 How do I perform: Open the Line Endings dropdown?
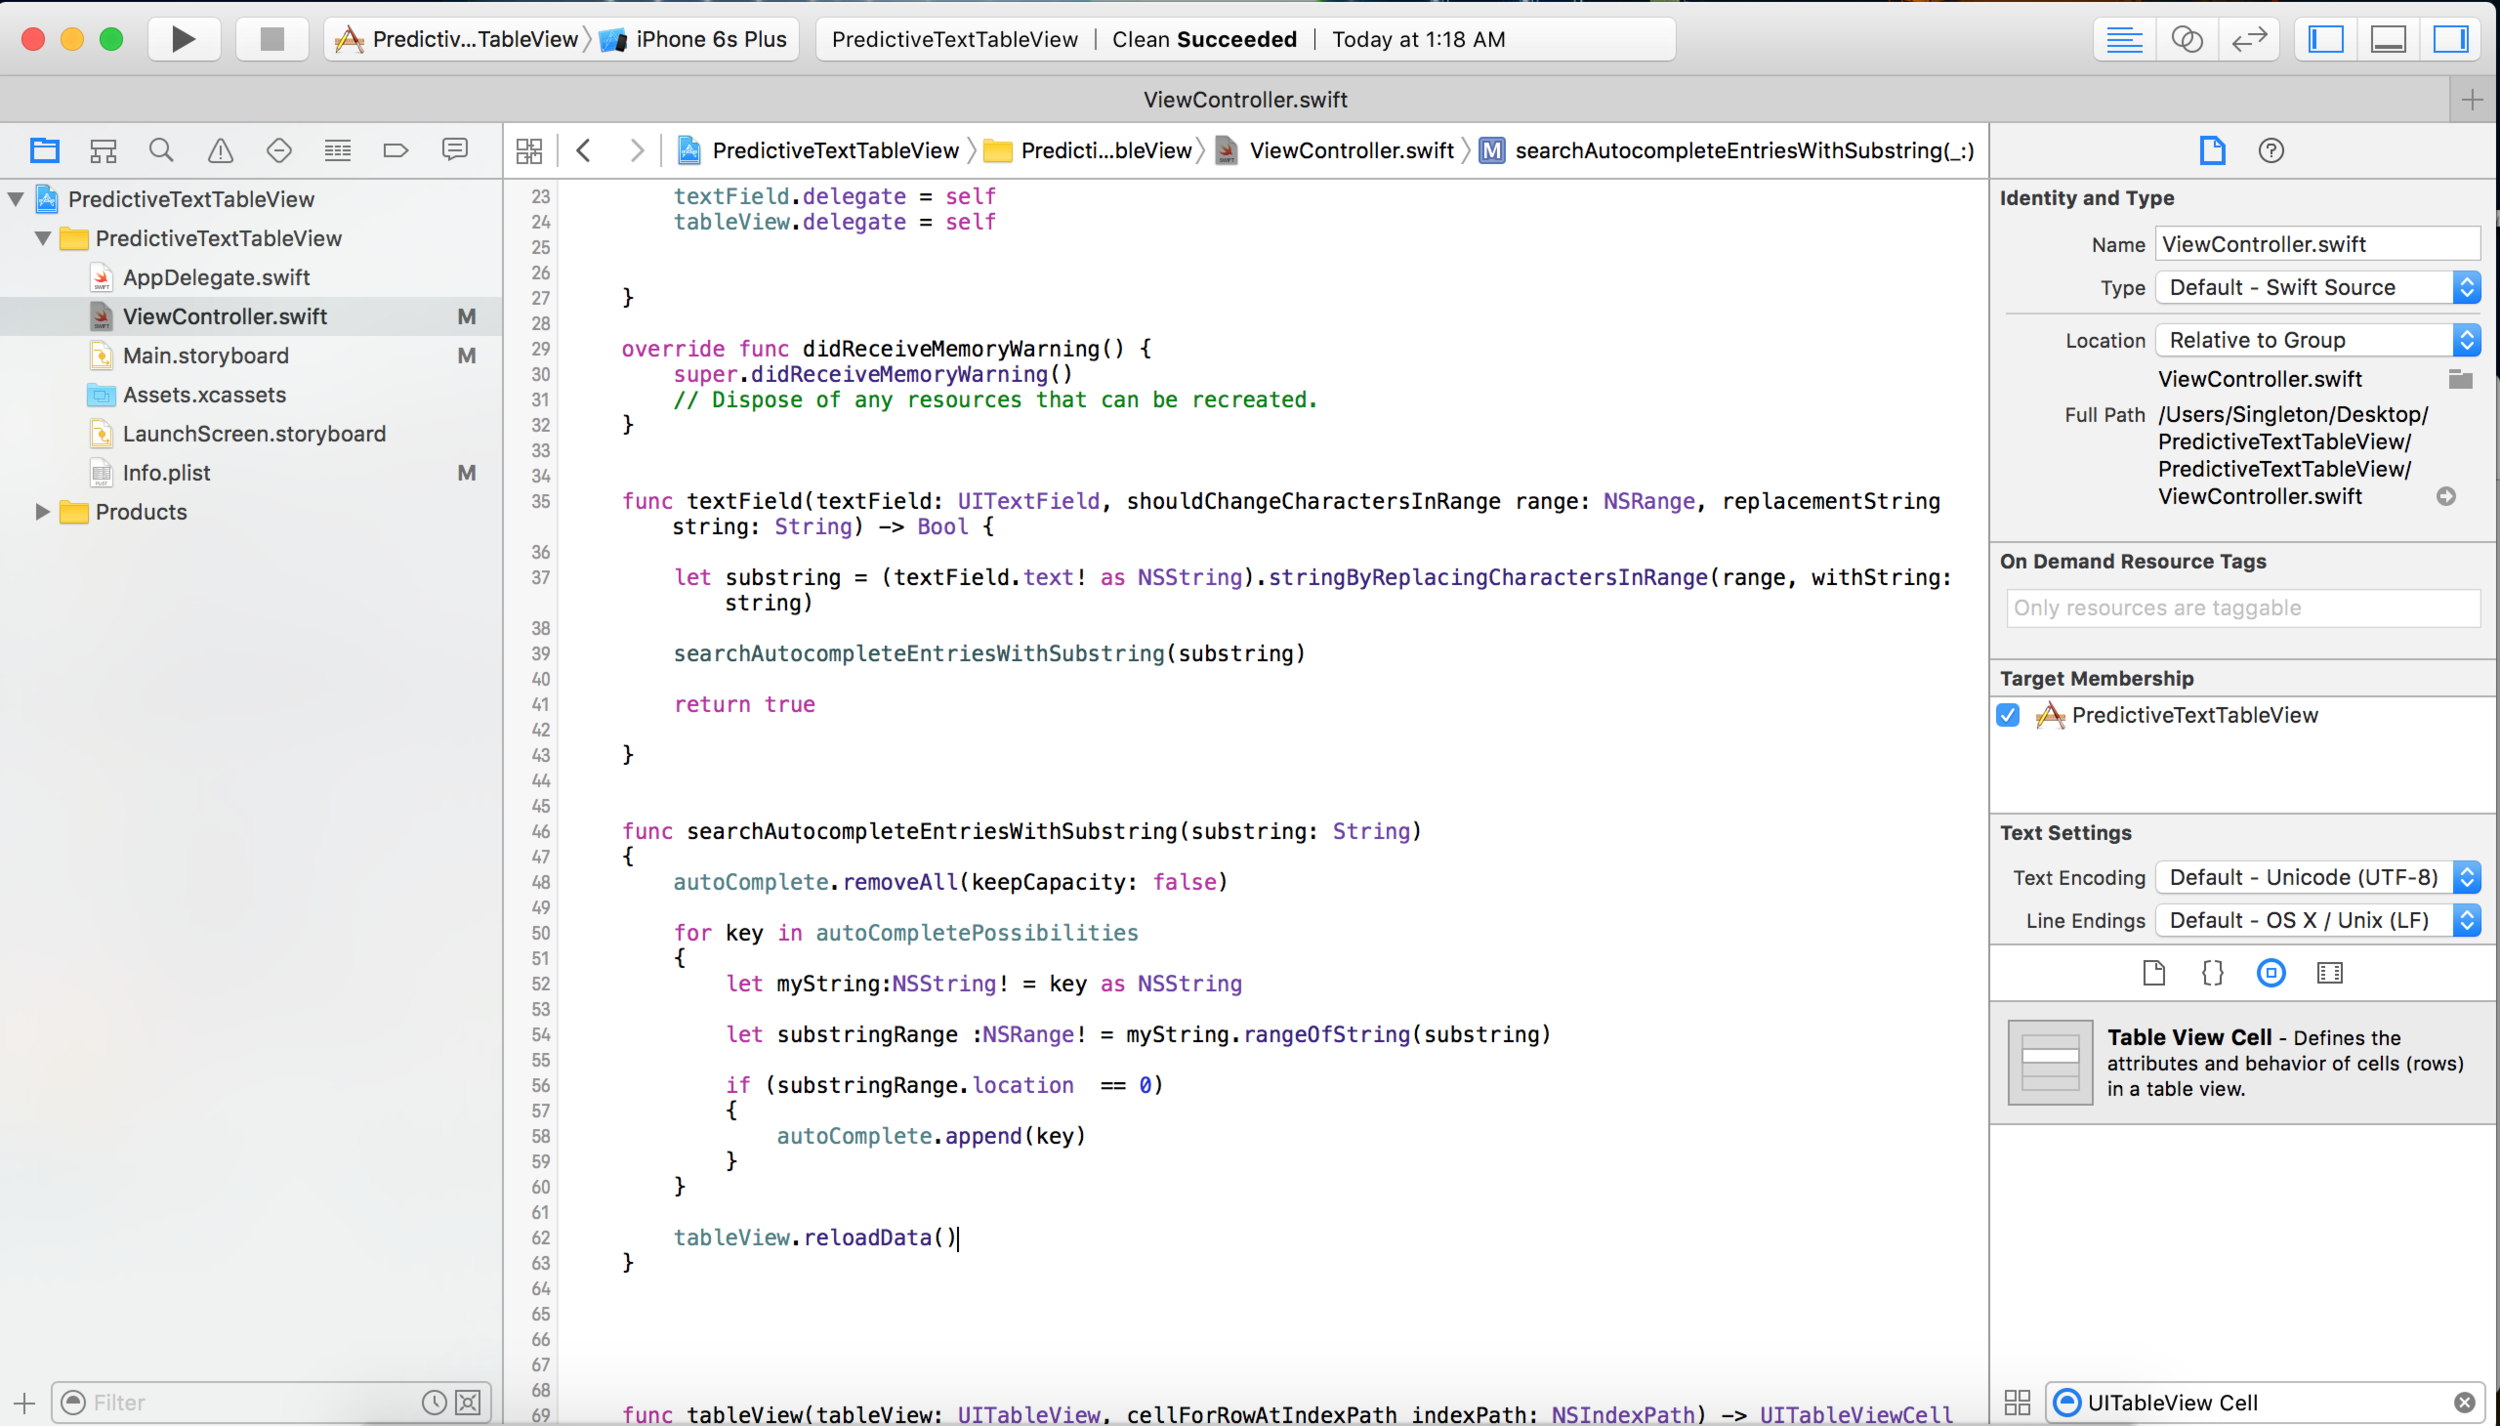tap(2318, 921)
